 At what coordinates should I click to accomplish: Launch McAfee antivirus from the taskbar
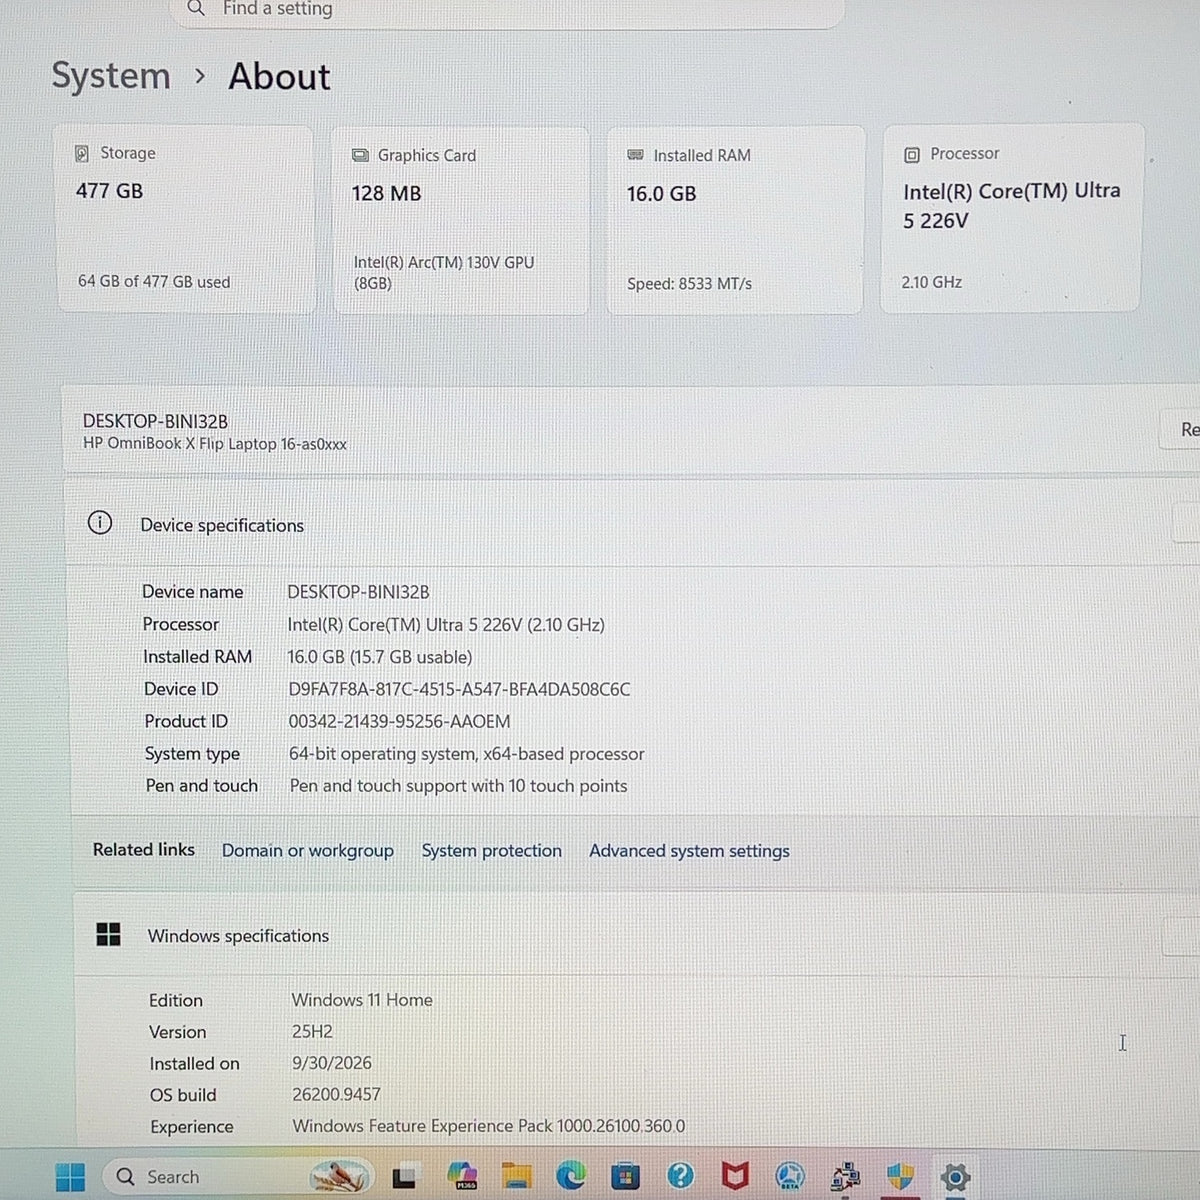[x=735, y=1176]
